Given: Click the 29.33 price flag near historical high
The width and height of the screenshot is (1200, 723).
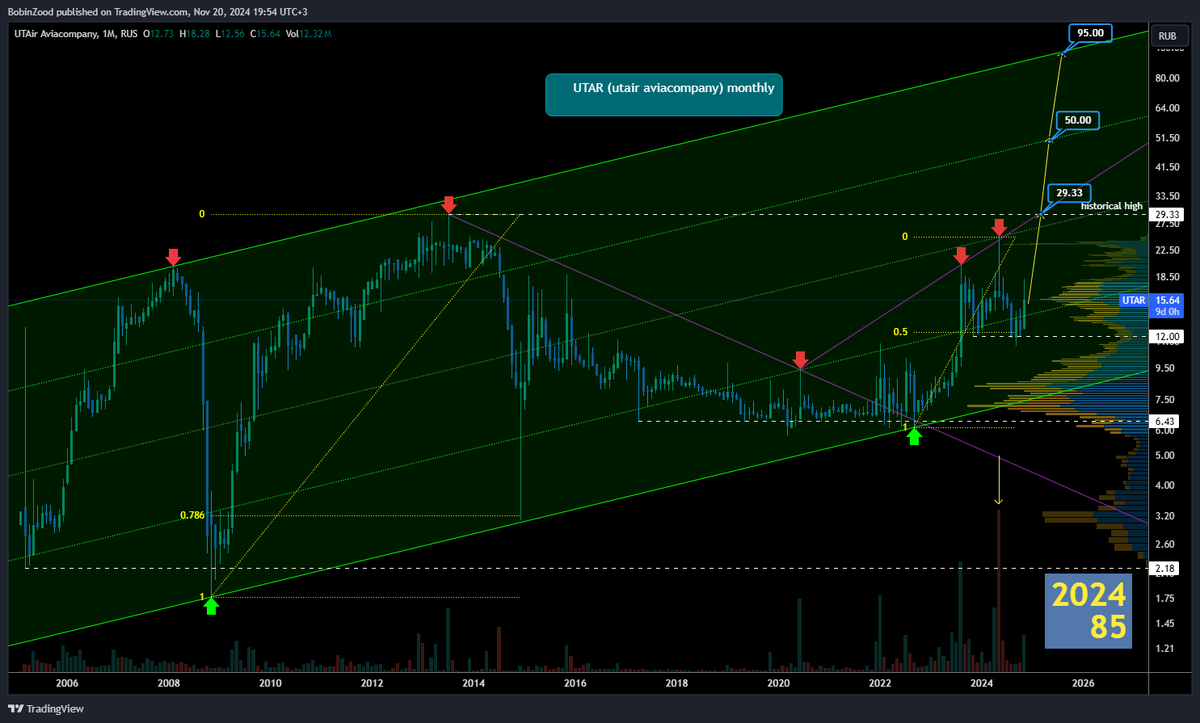Looking at the screenshot, I should tap(1069, 193).
